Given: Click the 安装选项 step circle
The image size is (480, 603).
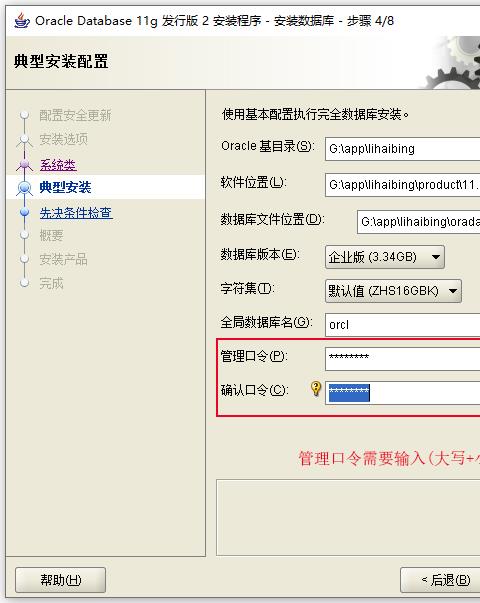Looking at the screenshot, I should point(25,139).
